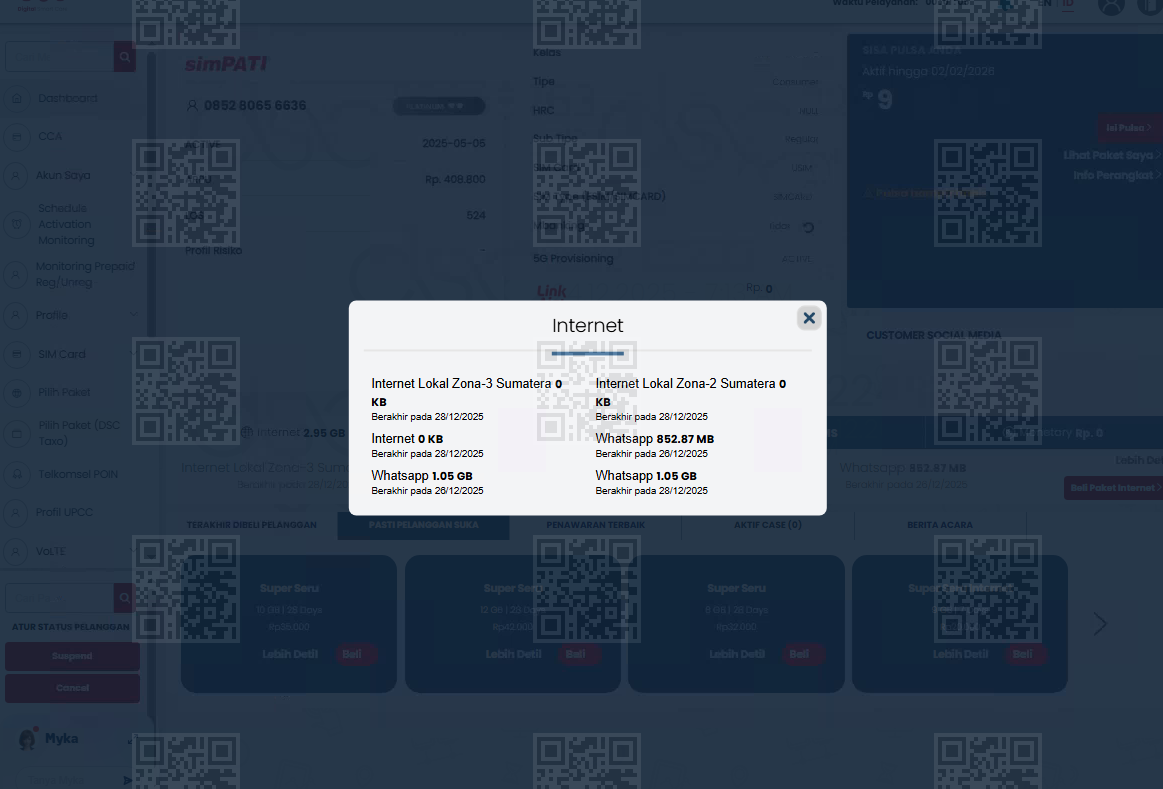
Task: Send message with Myka arrow icon
Action: tap(128, 780)
